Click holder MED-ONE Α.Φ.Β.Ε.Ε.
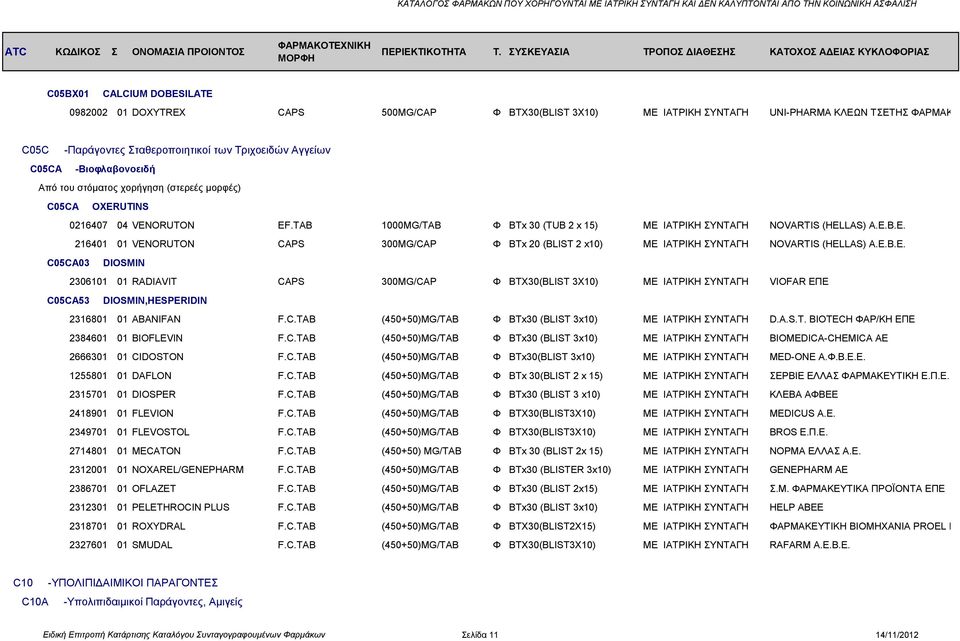This screenshot has height=641, width=960. point(817,357)
